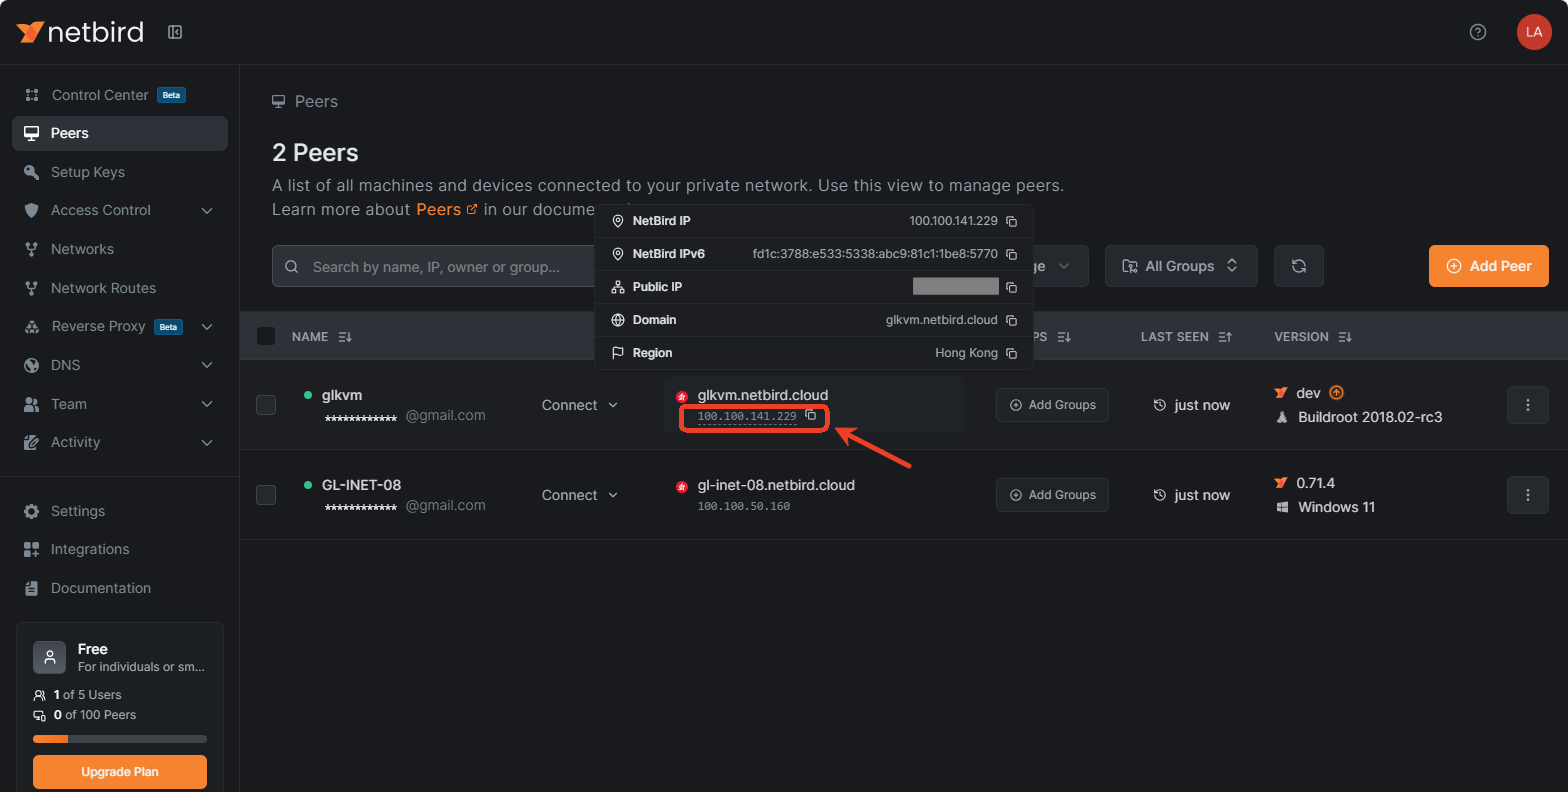Screen dimensions: 1568x792
Task: Add groups to the GL-INET-08 peer
Action: click(x=1052, y=495)
